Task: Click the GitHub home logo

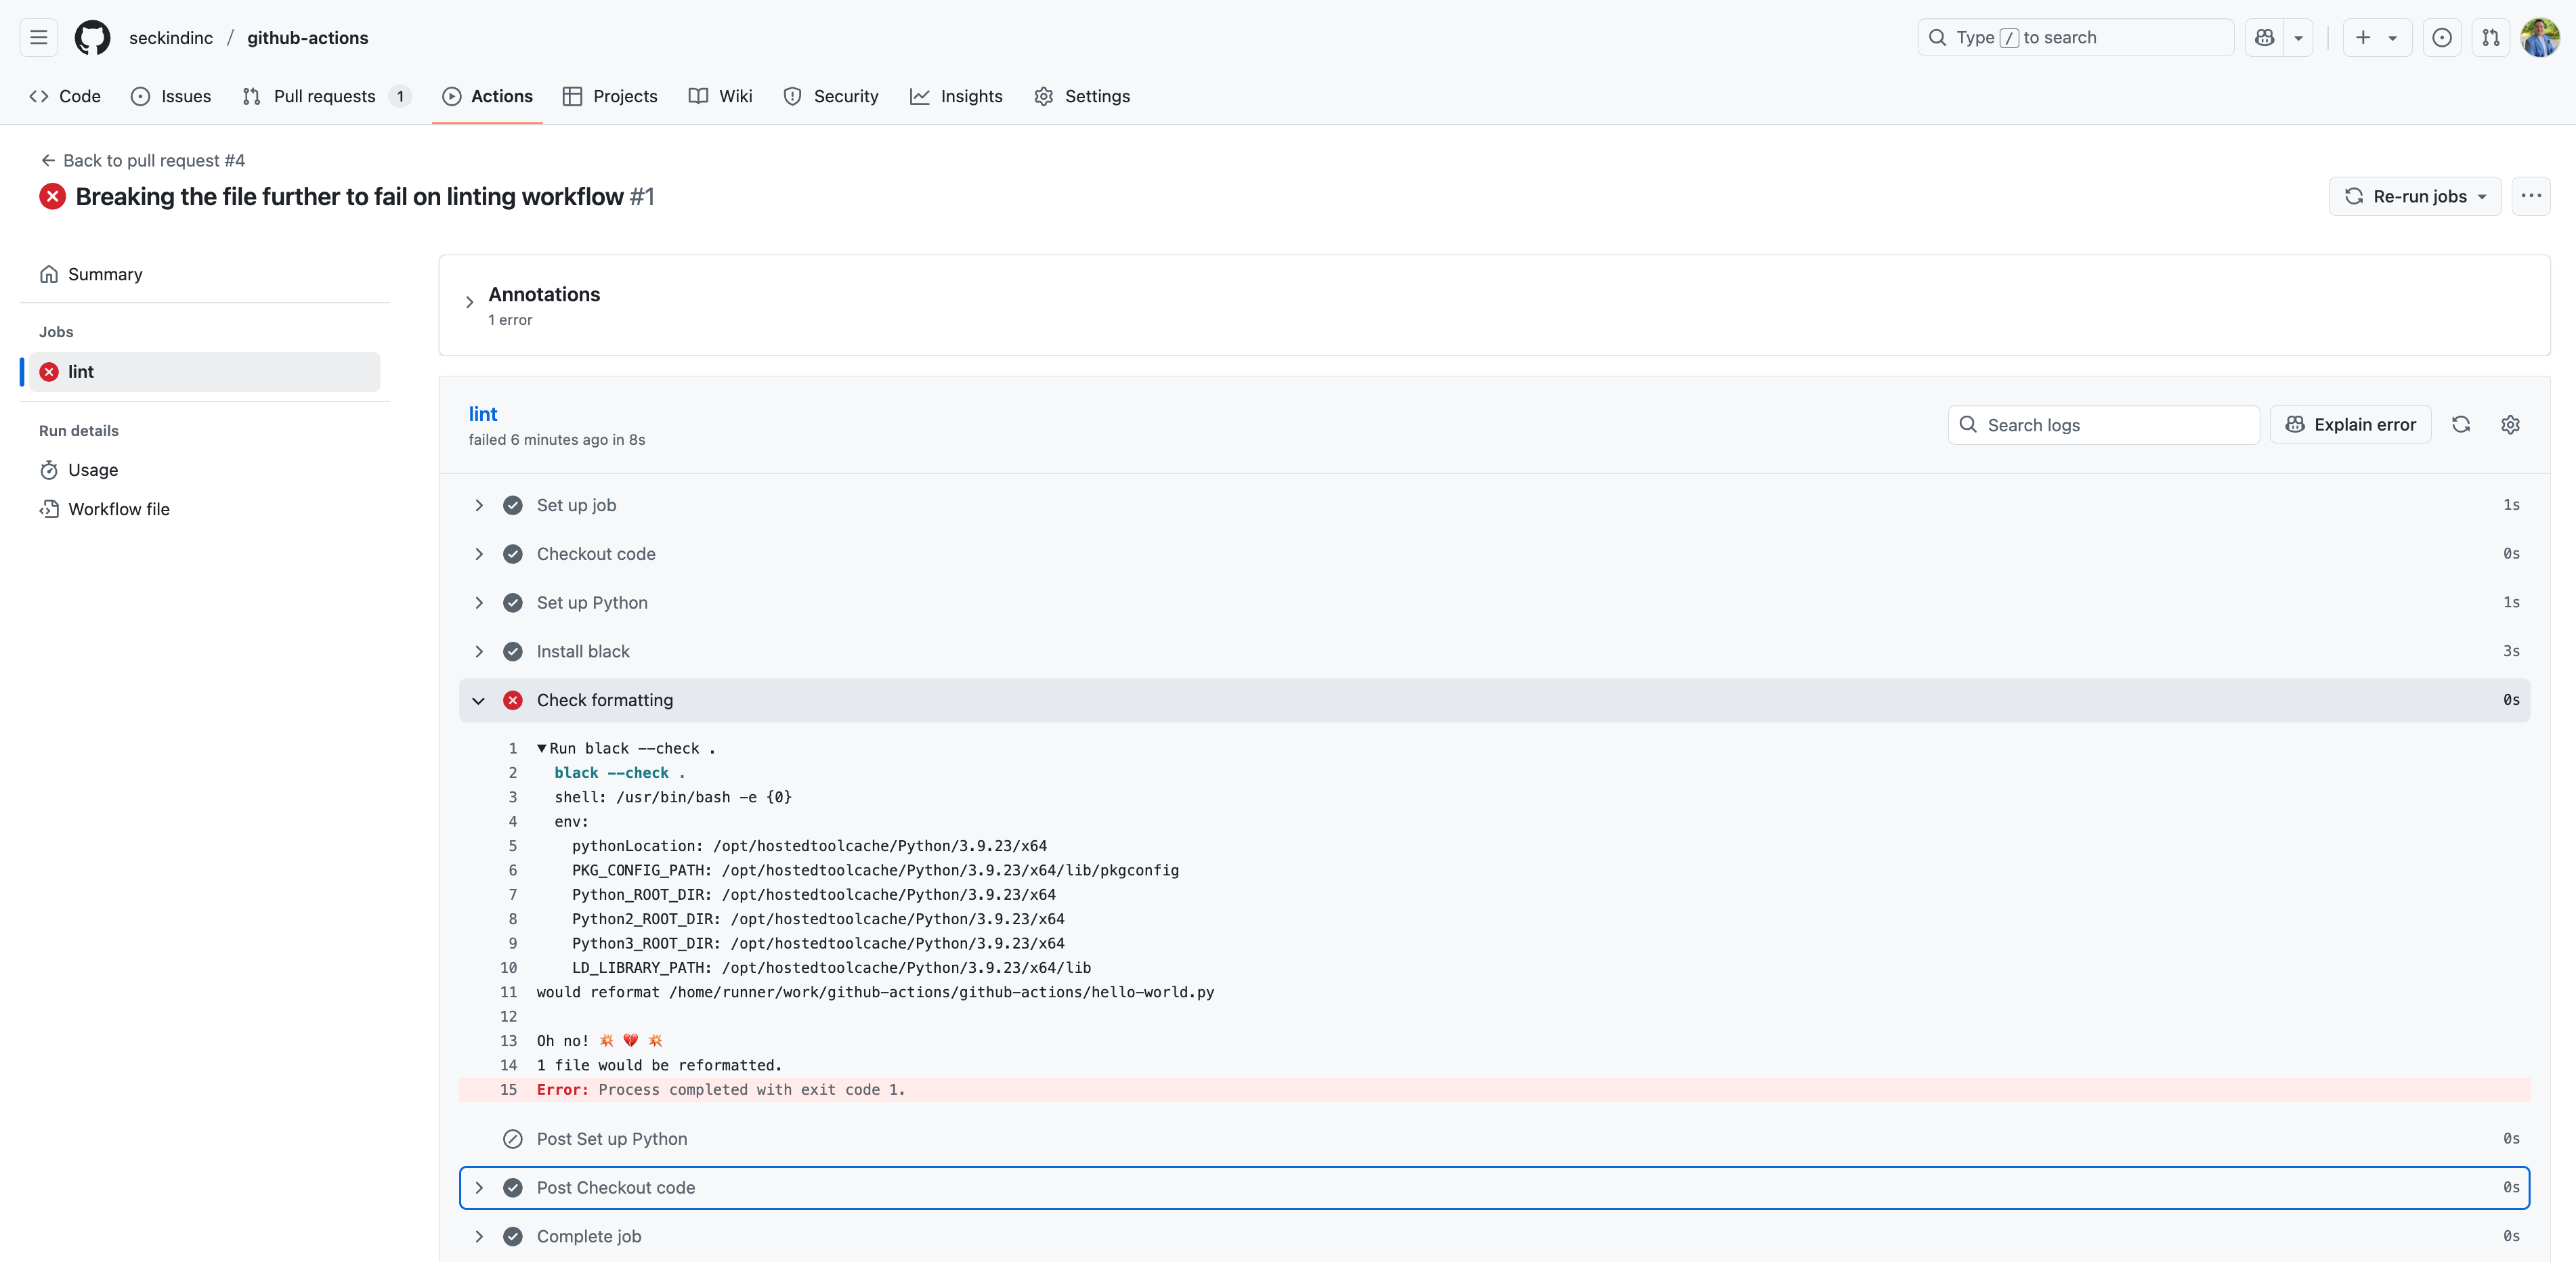Action: point(92,37)
